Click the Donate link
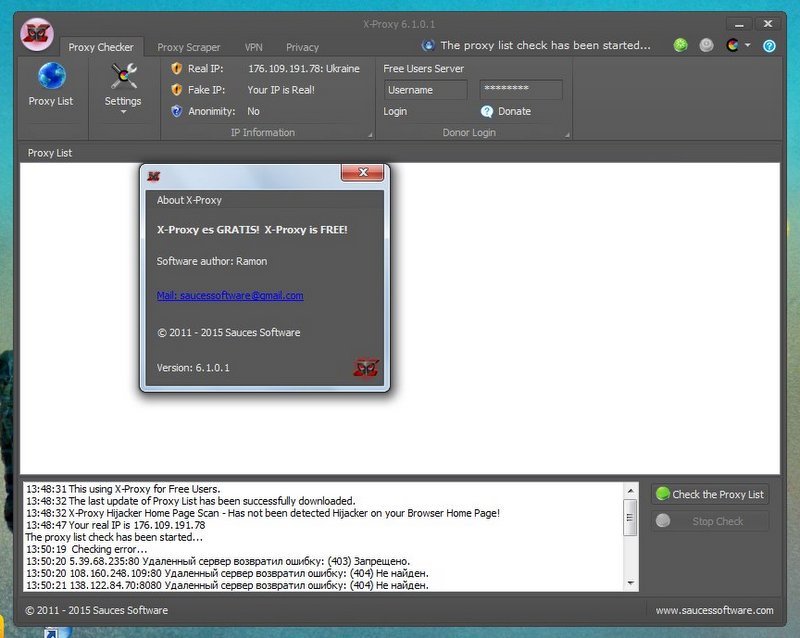 (x=514, y=111)
